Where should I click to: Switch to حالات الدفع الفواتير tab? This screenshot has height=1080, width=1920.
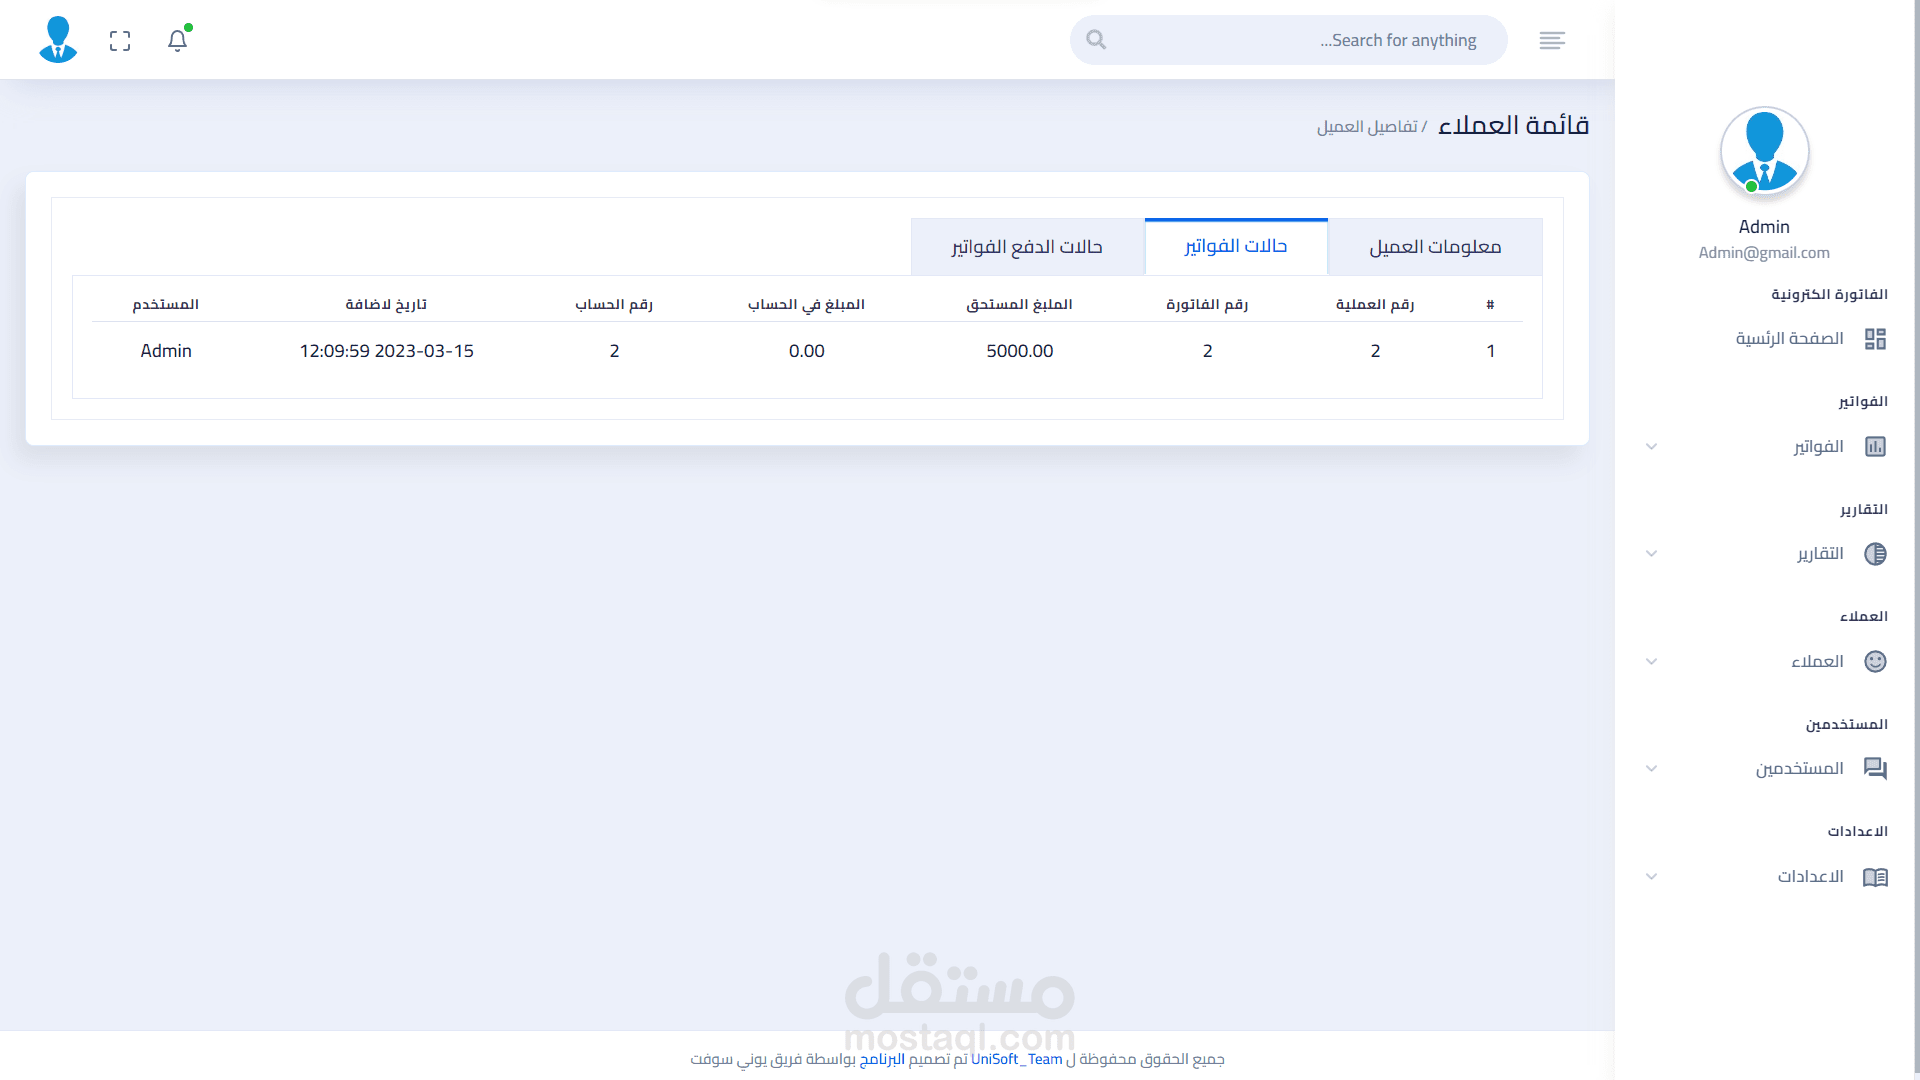[x=1027, y=247]
